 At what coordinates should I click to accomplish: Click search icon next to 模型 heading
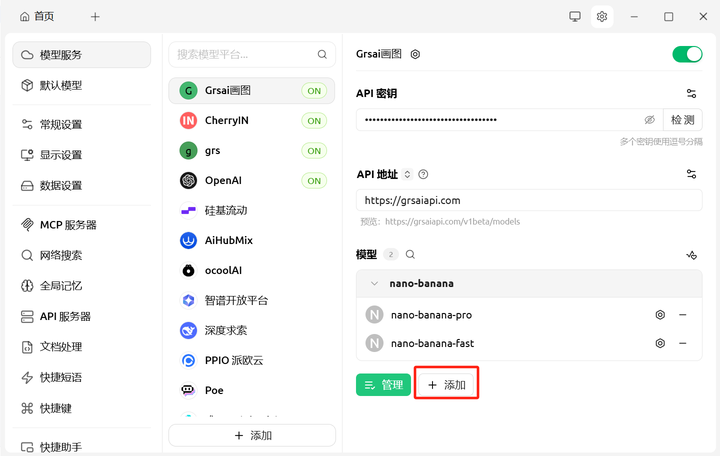(410, 255)
